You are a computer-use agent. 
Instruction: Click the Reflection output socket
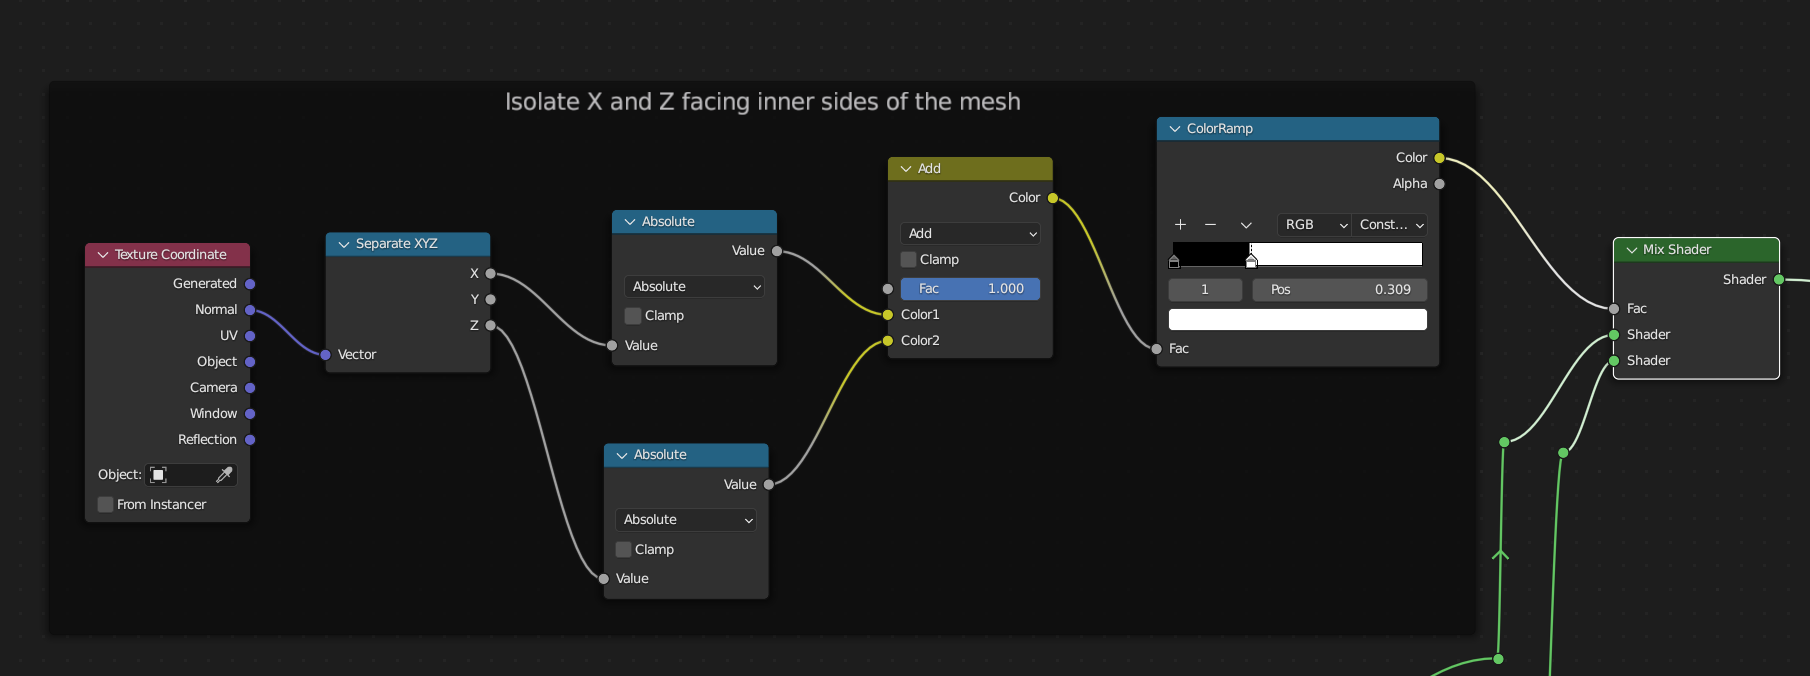pos(250,440)
